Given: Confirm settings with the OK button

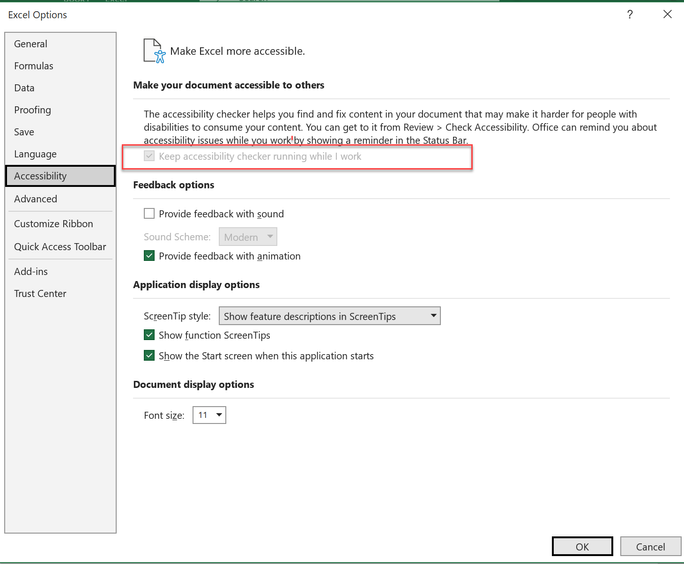Looking at the screenshot, I should pos(582,547).
